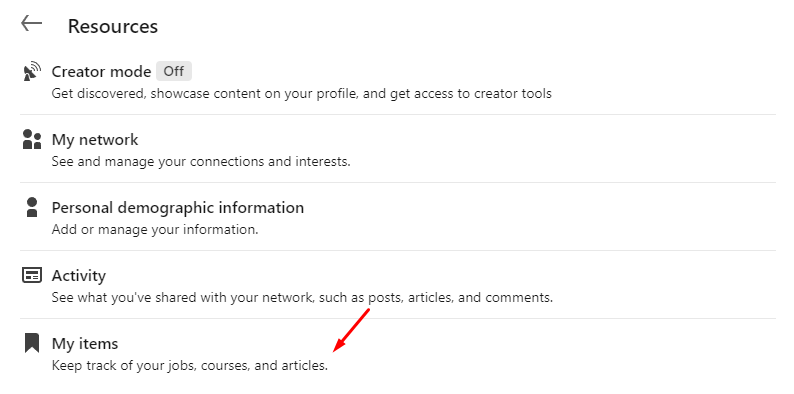794x394 pixels.
Task: Open the Activity newspaper icon
Action: (x=32, y=275)
